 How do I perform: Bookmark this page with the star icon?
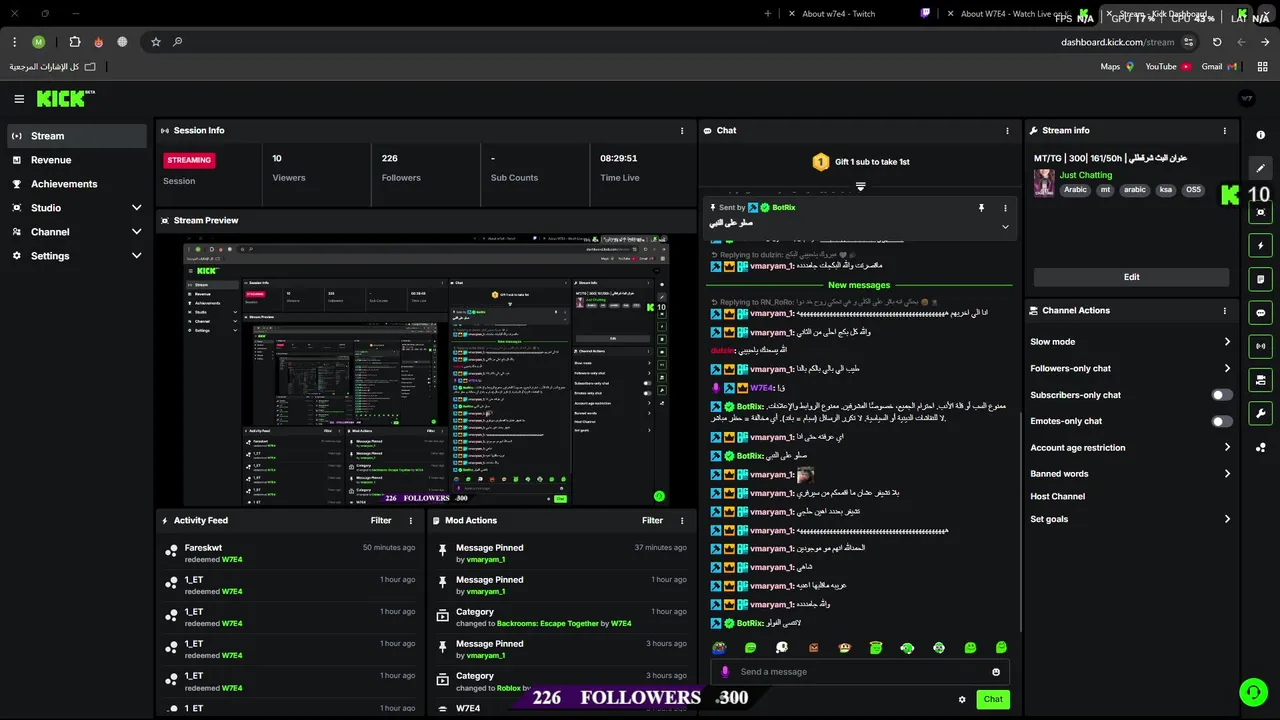156,42
